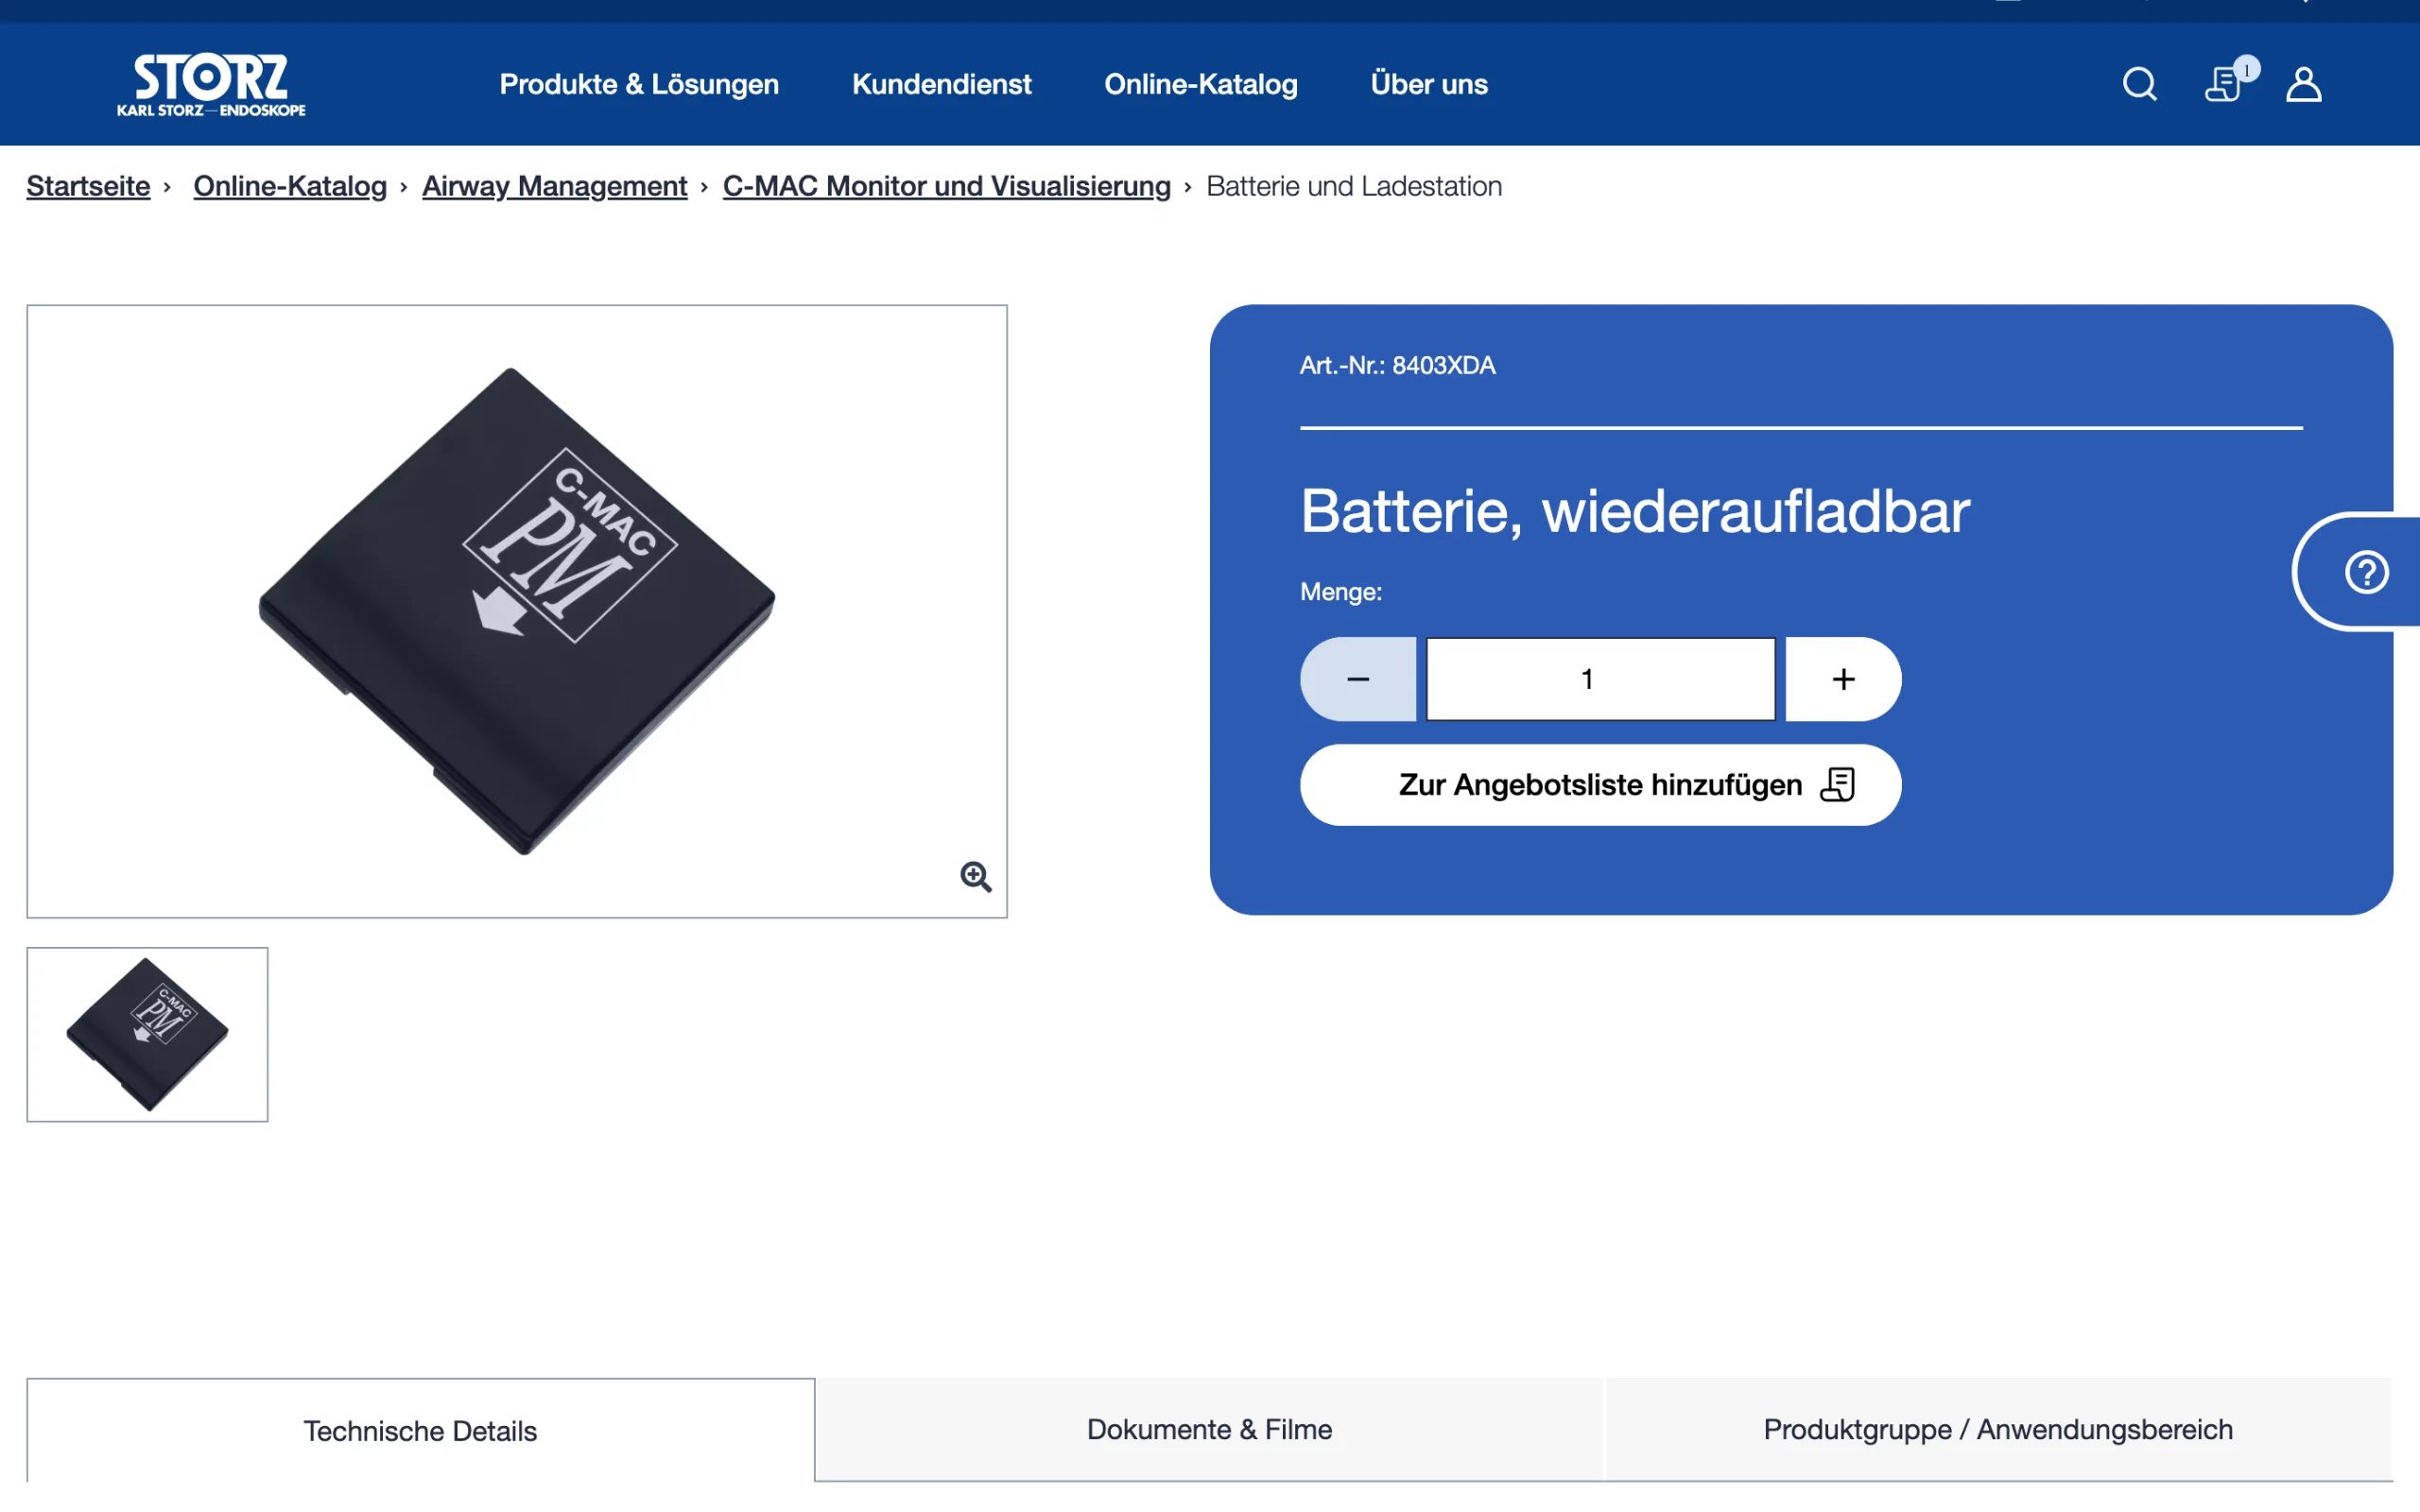Viewport: 2420px width, 1512px height.
Task: Click the Batterie, wiederaufladbar heading
Action: tap(1635, 511)
